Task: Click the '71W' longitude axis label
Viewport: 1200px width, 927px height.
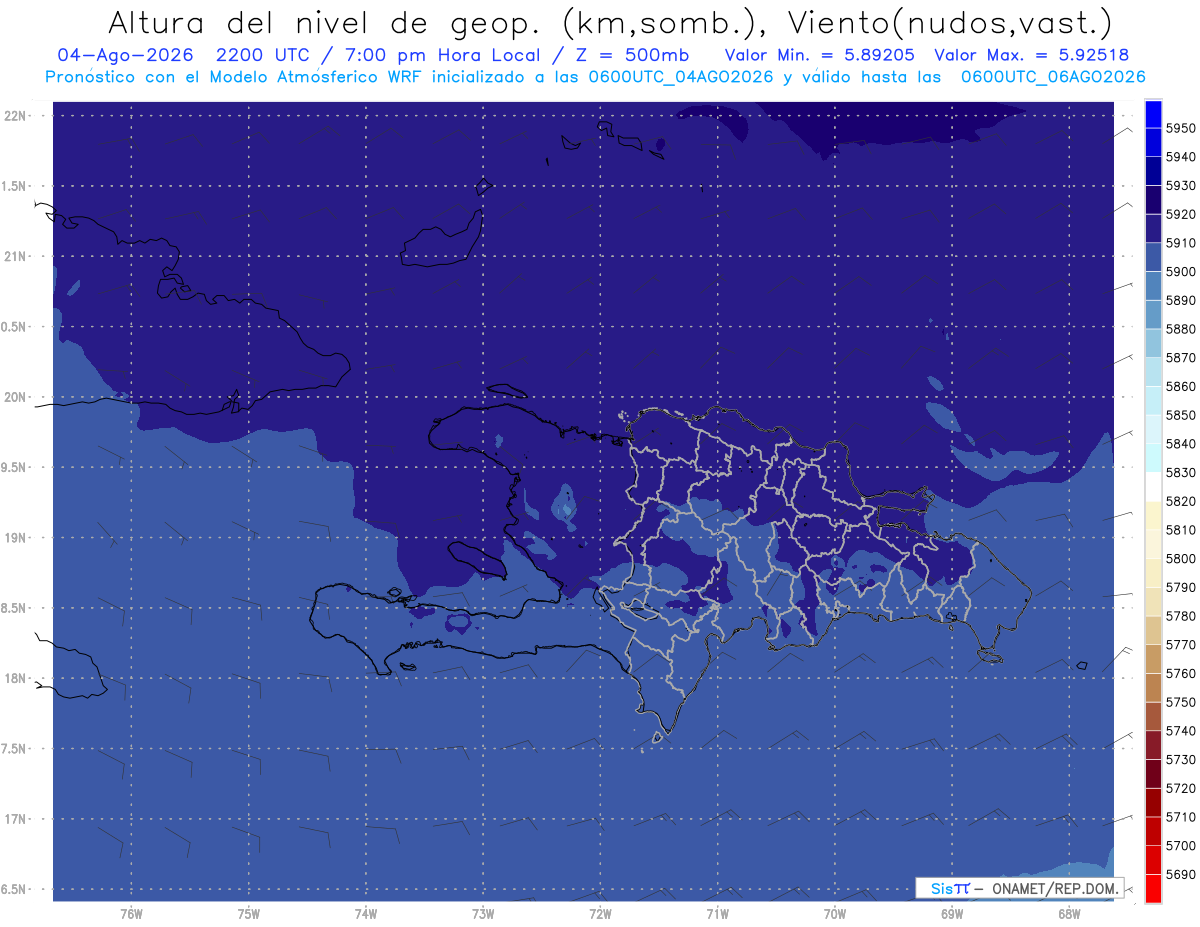Action: [717, 913]
